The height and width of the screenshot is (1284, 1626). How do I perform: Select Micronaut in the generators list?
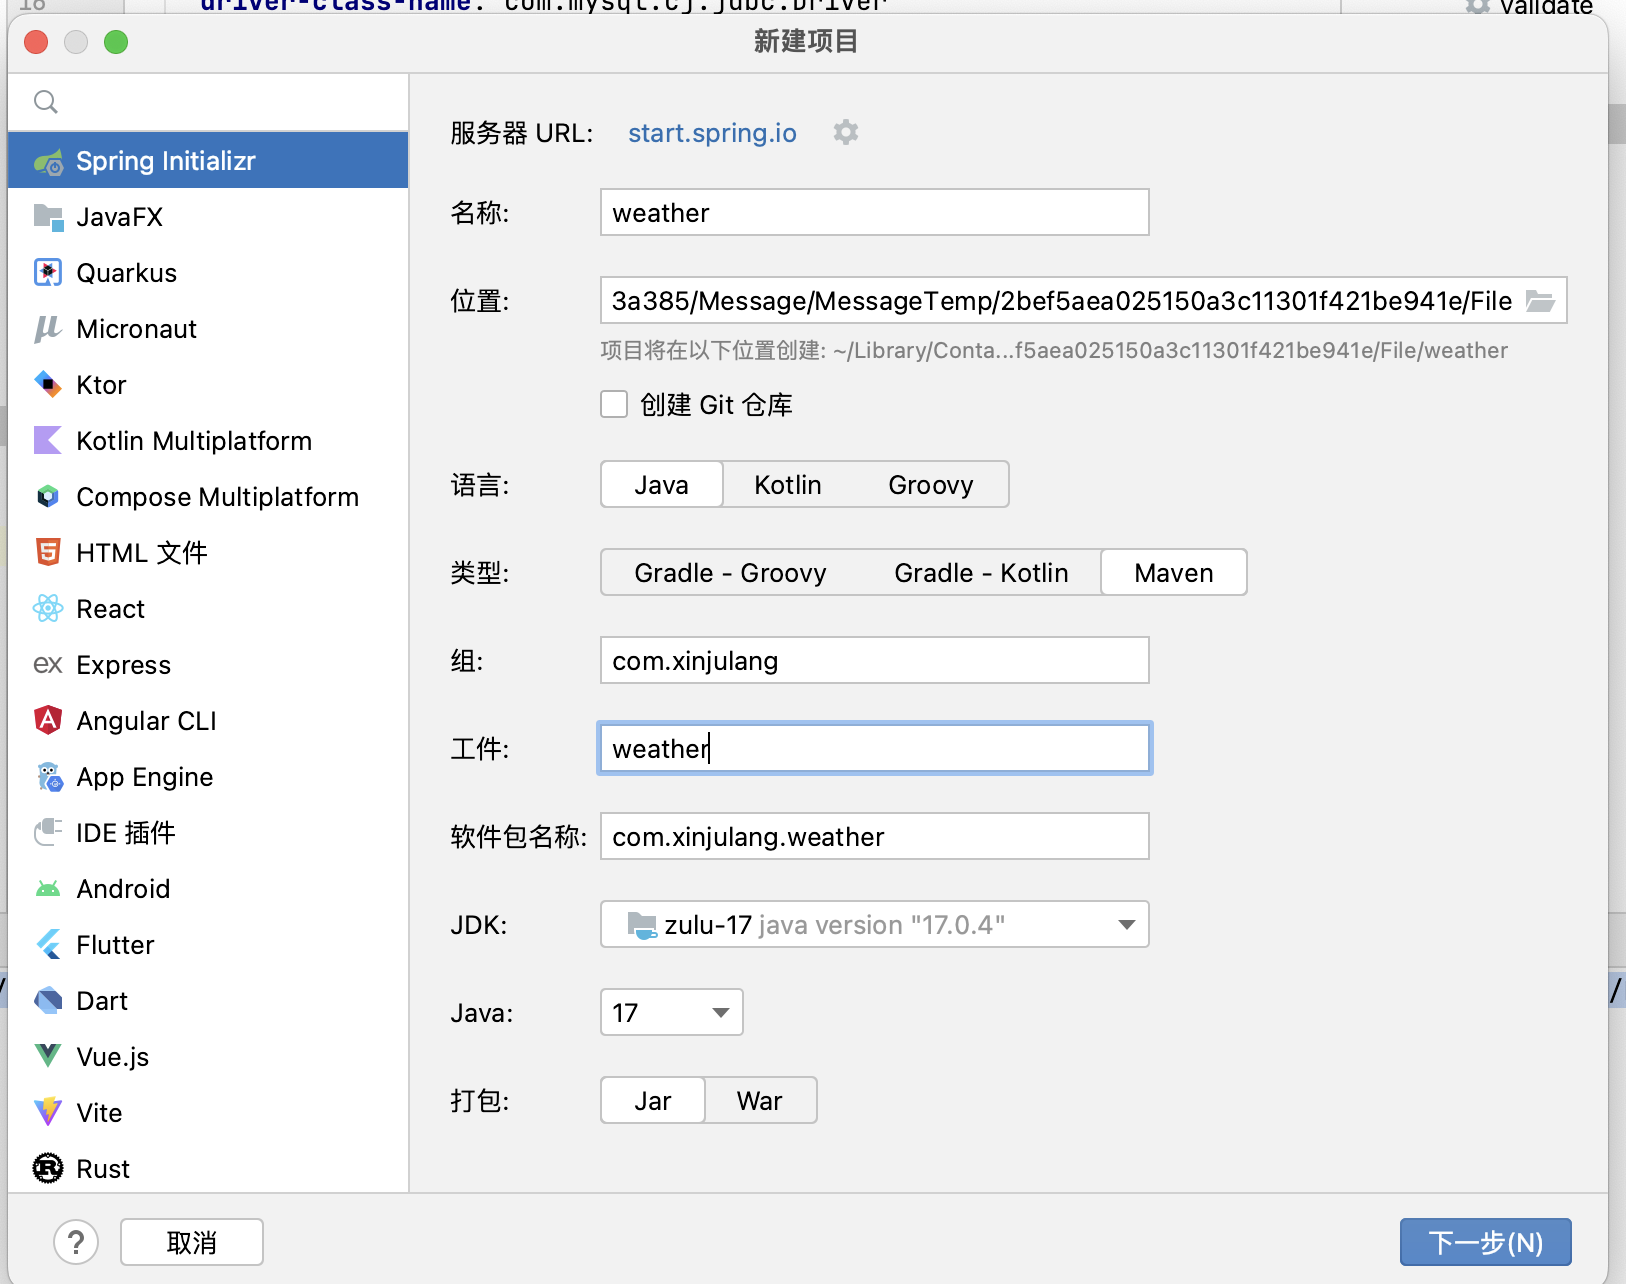pos(208,329)
